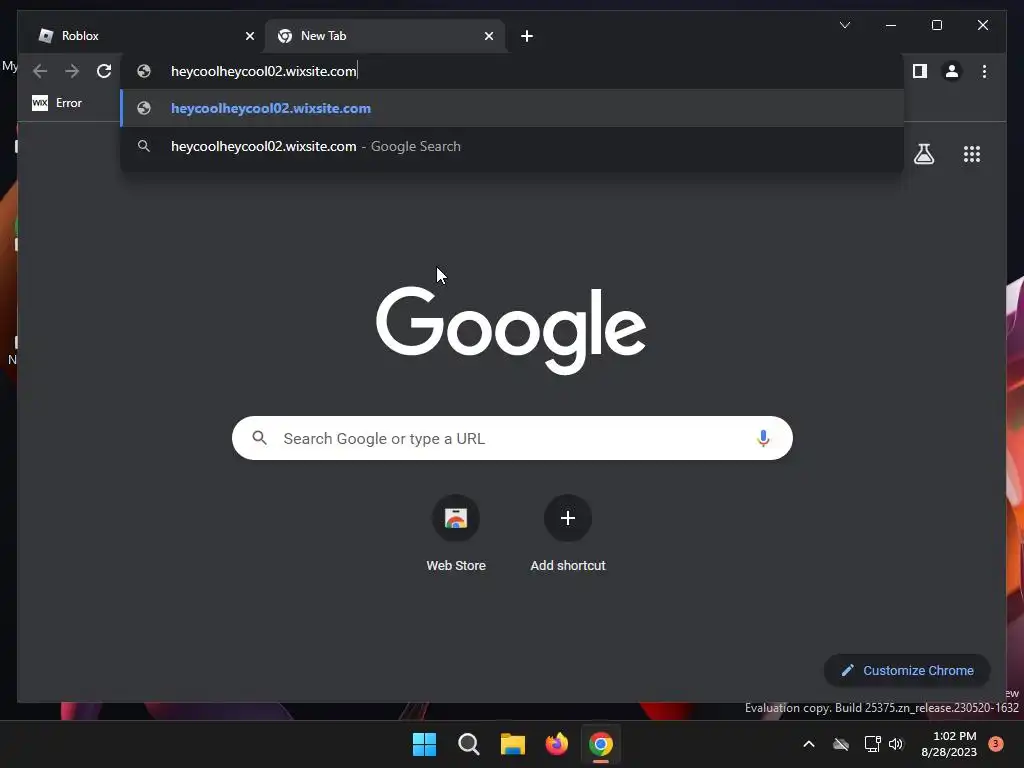Click the Google logo
The image size is (1024, 768).
(x=511, y=330)
